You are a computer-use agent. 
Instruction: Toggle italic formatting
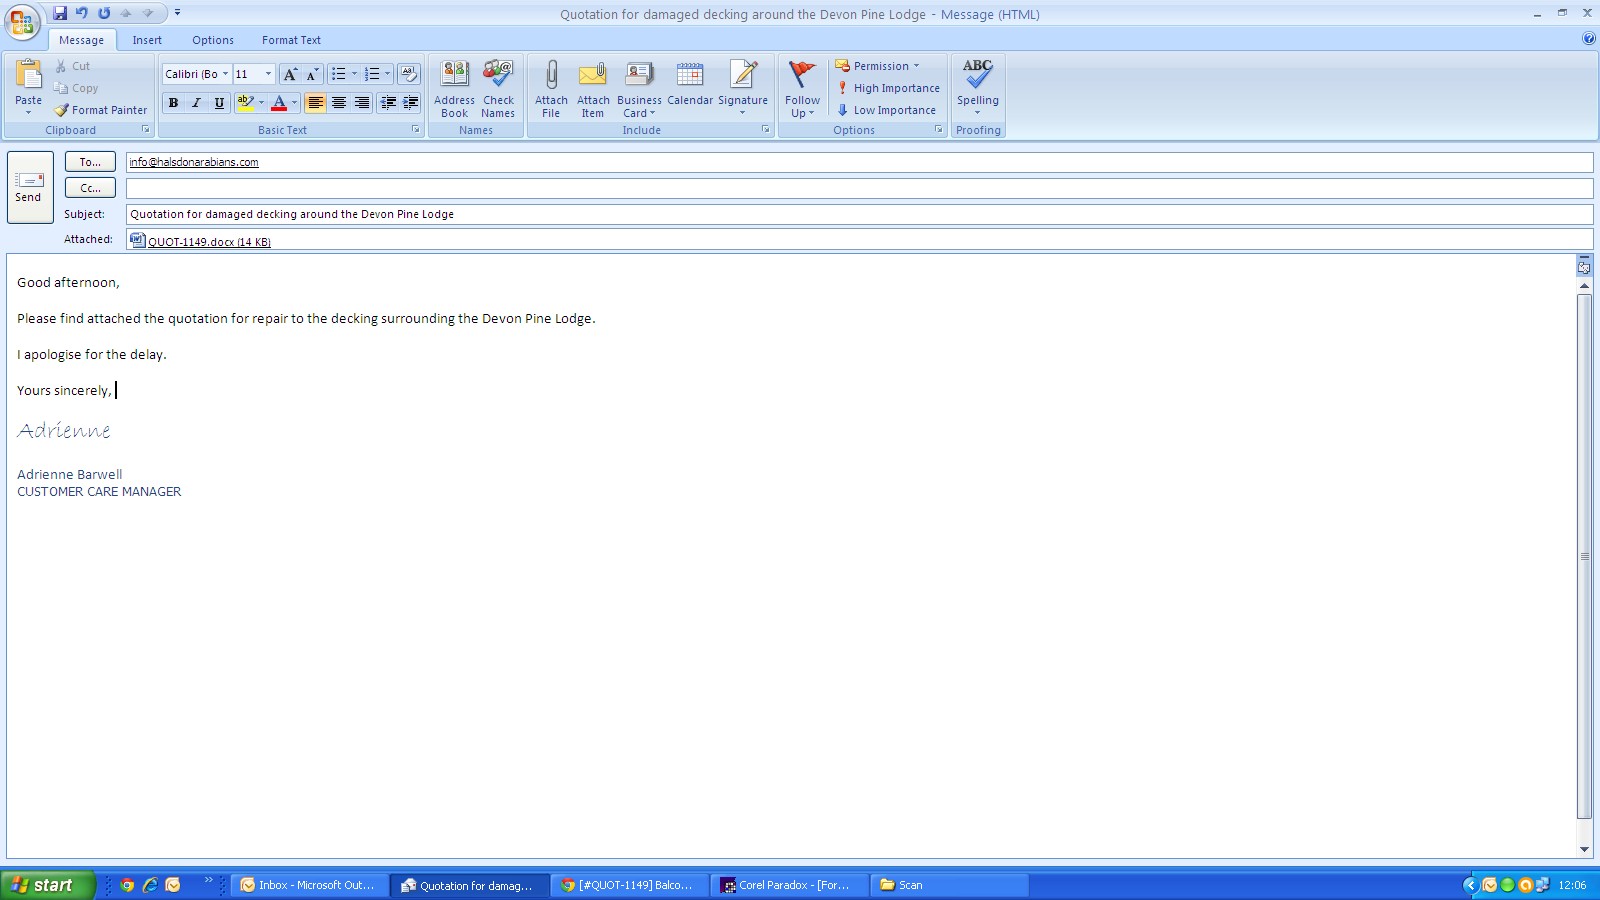pyautogui.click(x=196, y=103)
